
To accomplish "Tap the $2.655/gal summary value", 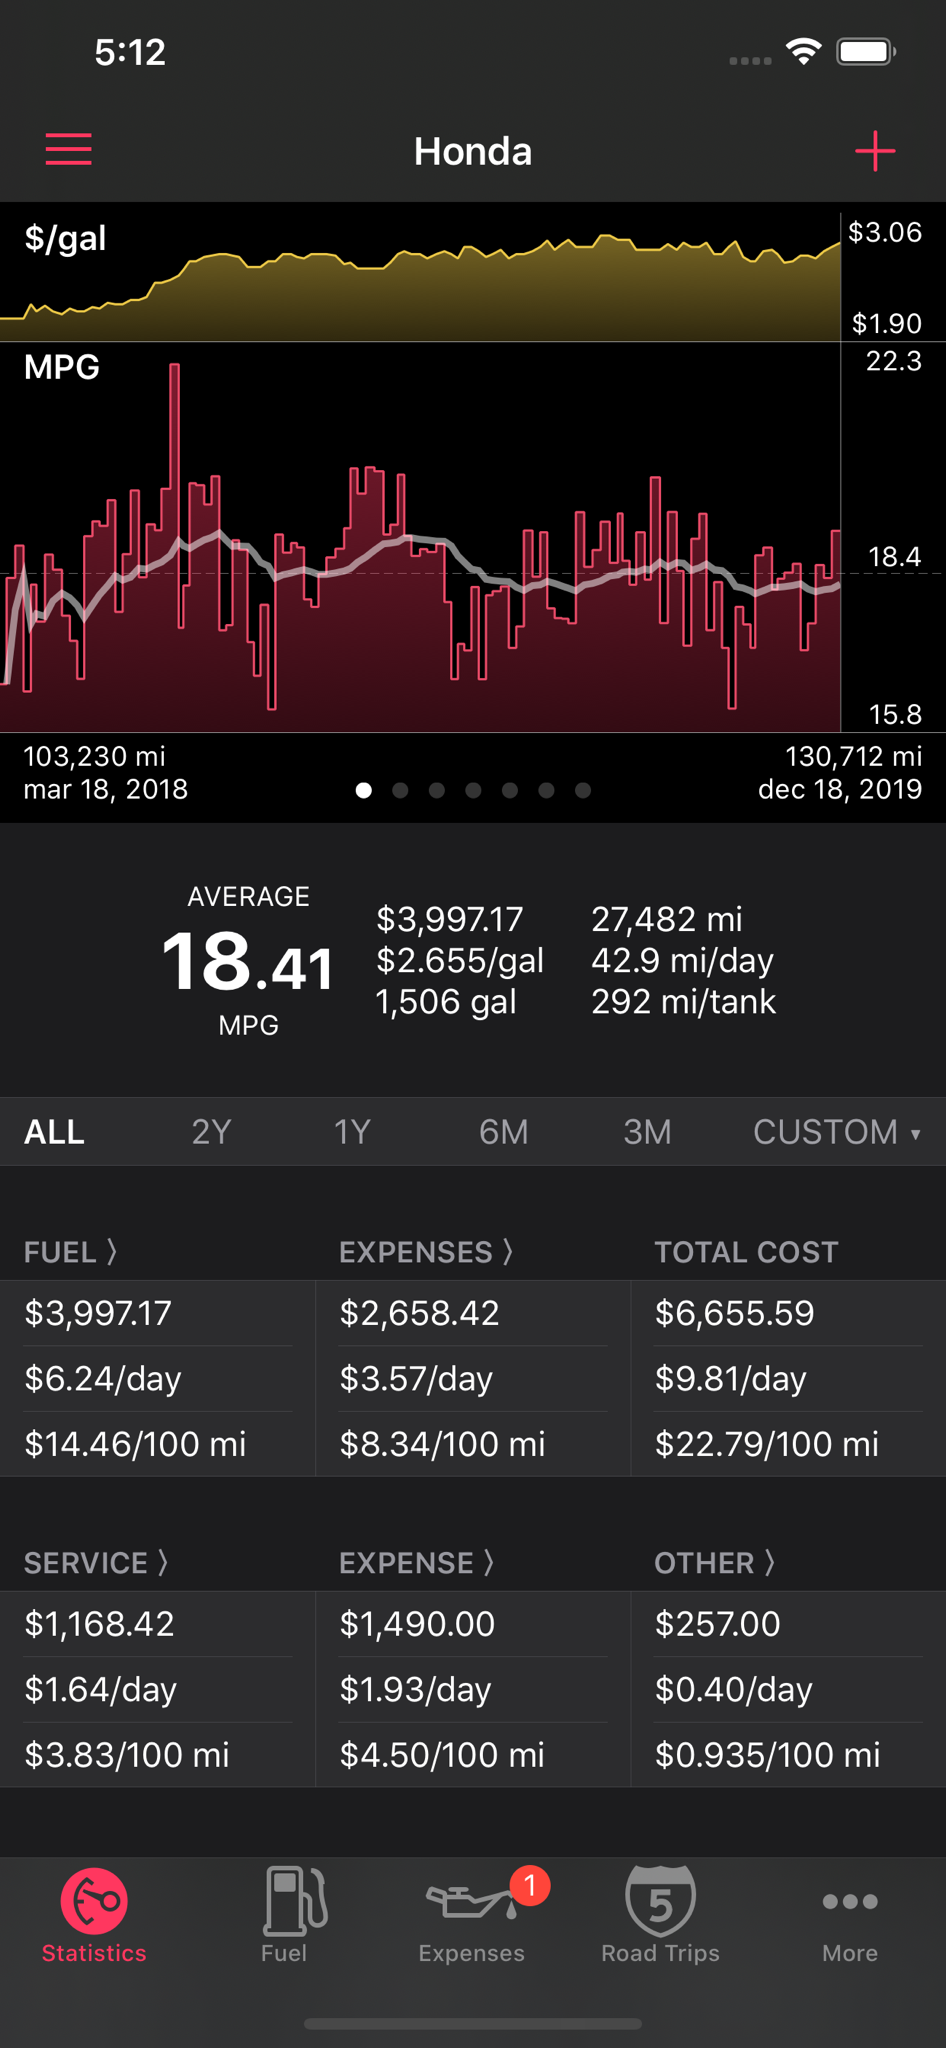I will (460, 960).
